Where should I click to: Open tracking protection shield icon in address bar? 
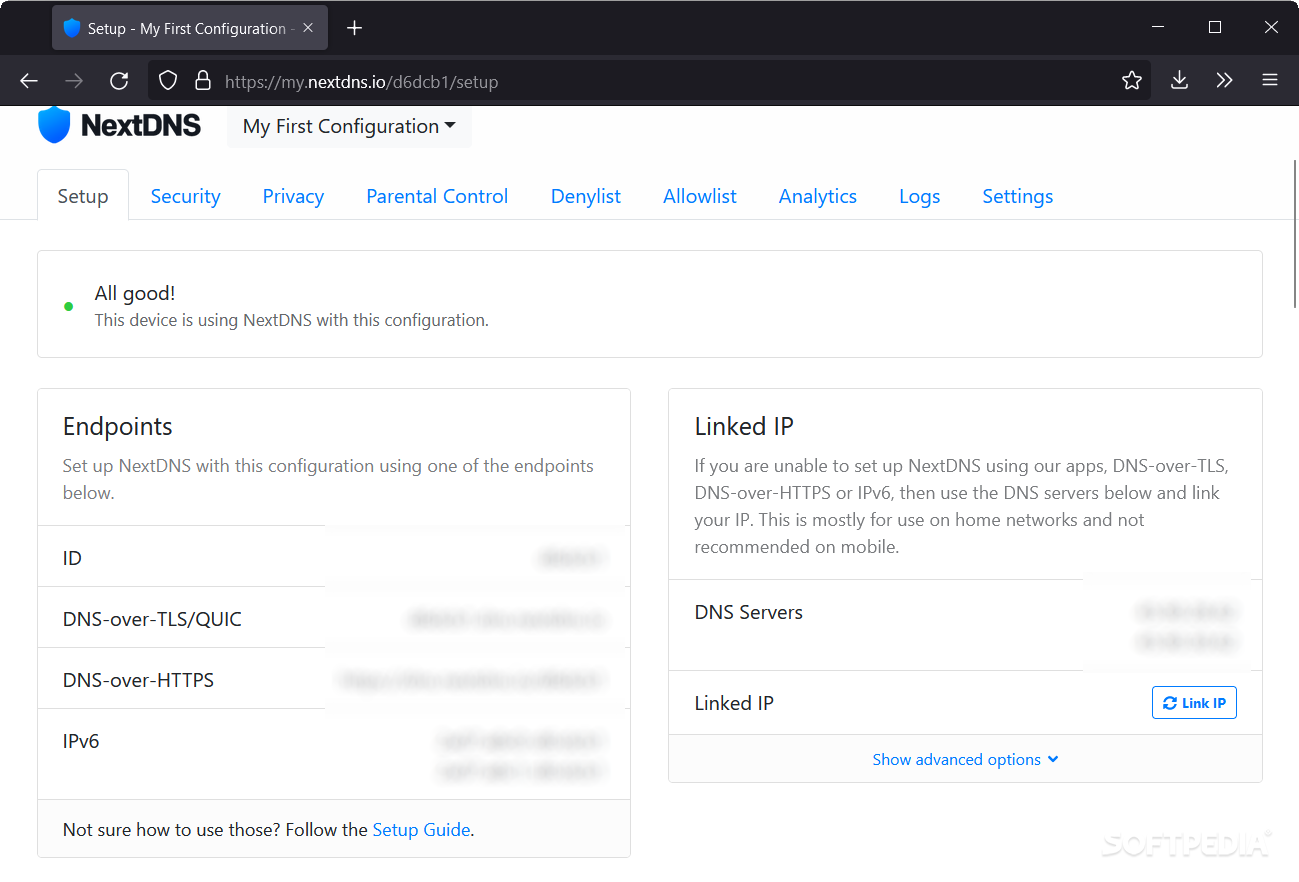point(168,81)
